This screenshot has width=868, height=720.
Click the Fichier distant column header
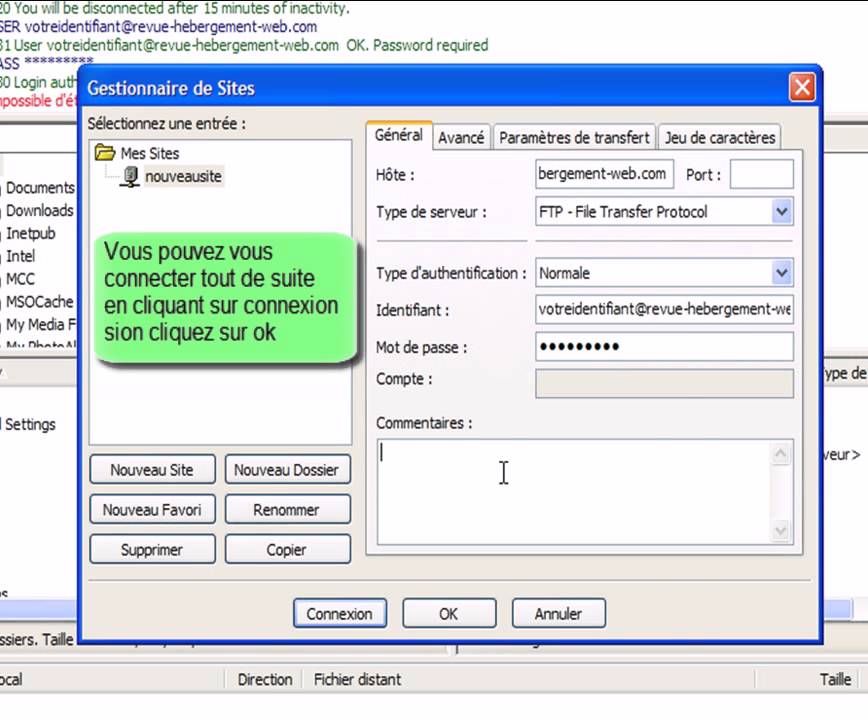[357, 679]
